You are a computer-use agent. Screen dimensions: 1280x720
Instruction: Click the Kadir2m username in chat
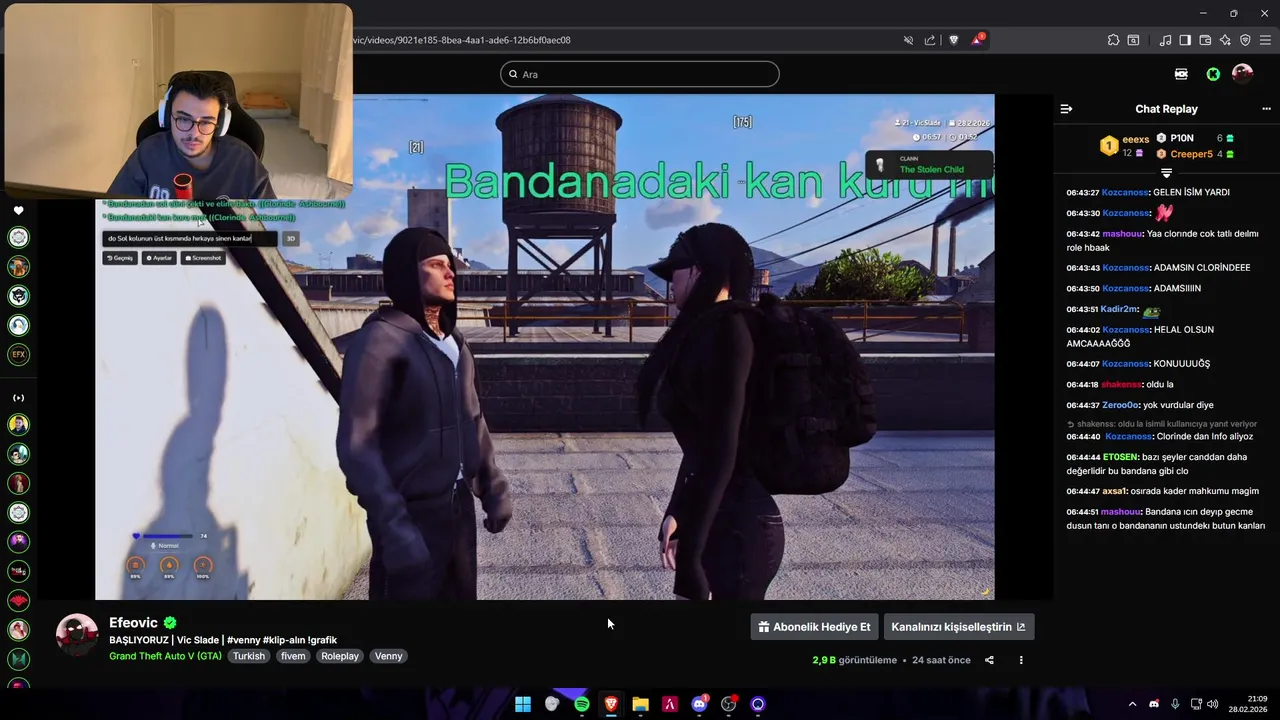point(1119,309)
